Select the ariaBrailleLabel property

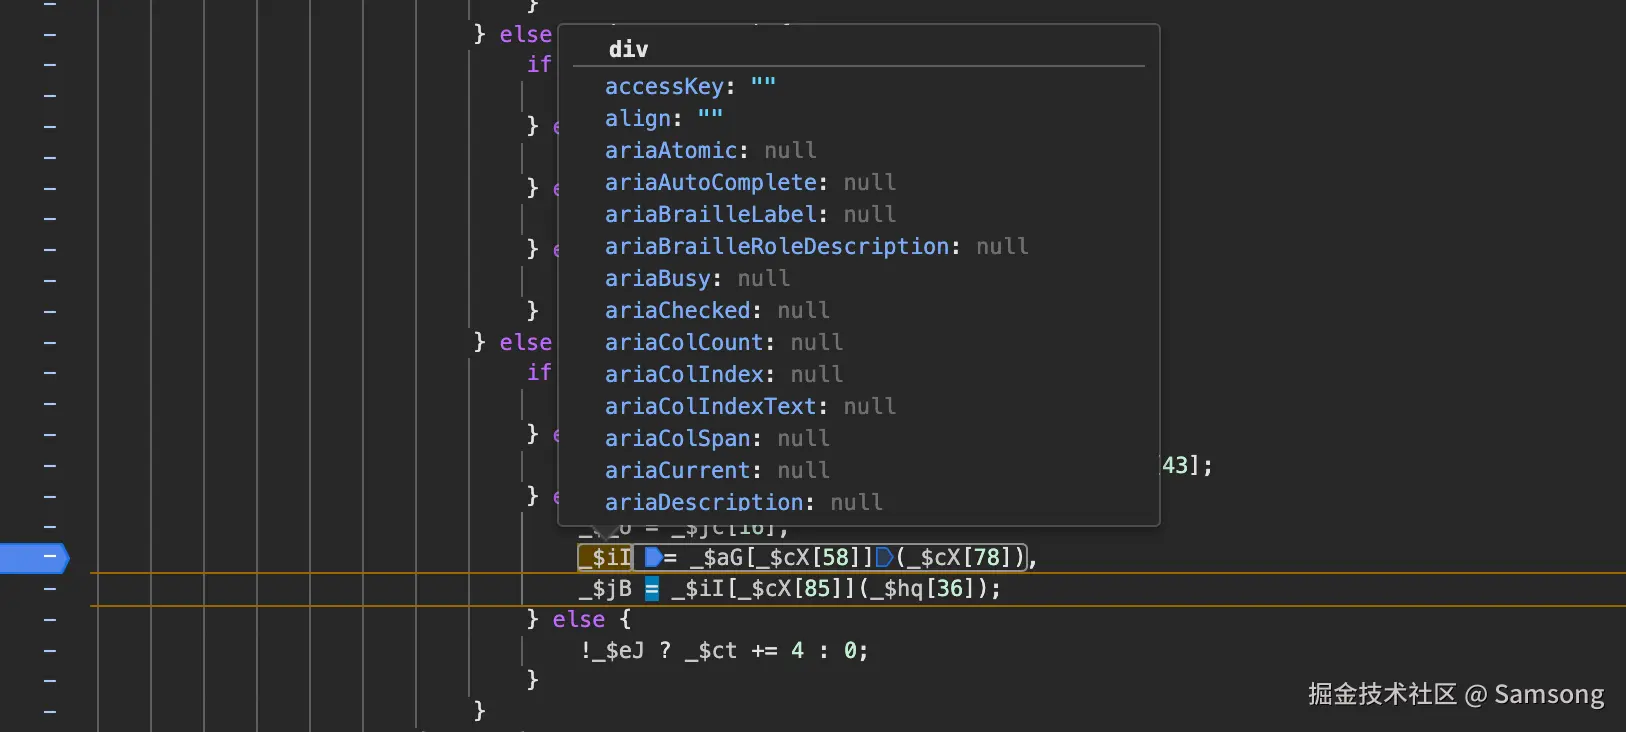coord(750,214)
